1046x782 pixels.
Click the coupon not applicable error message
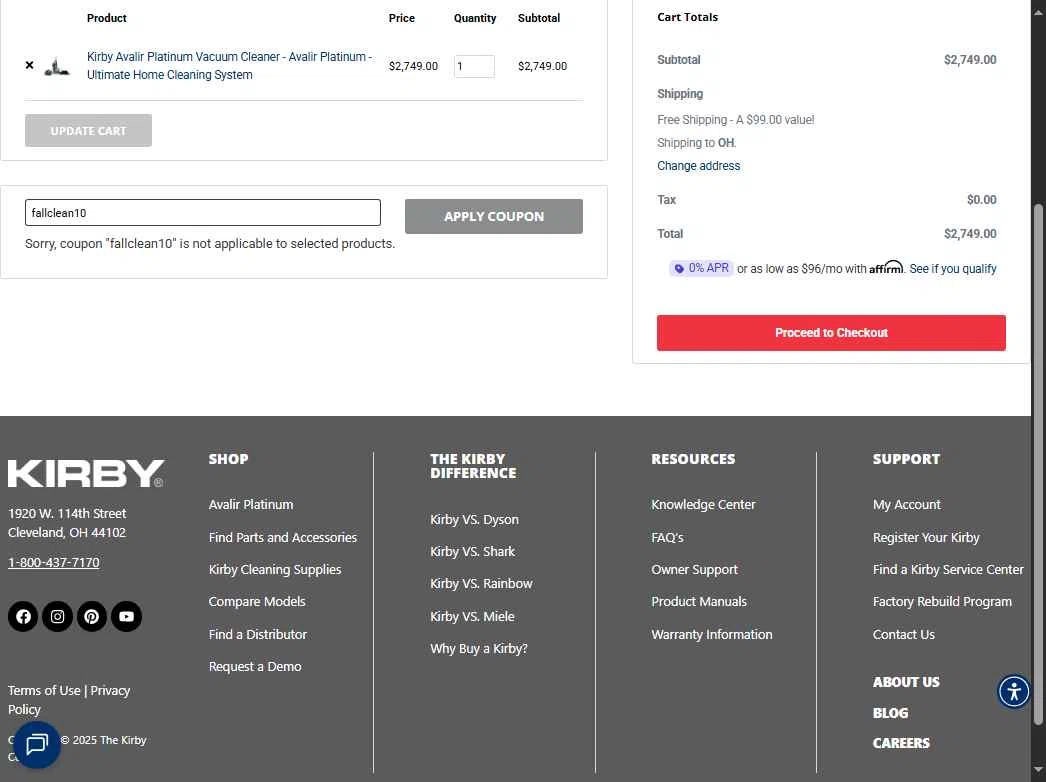[210, 244]
